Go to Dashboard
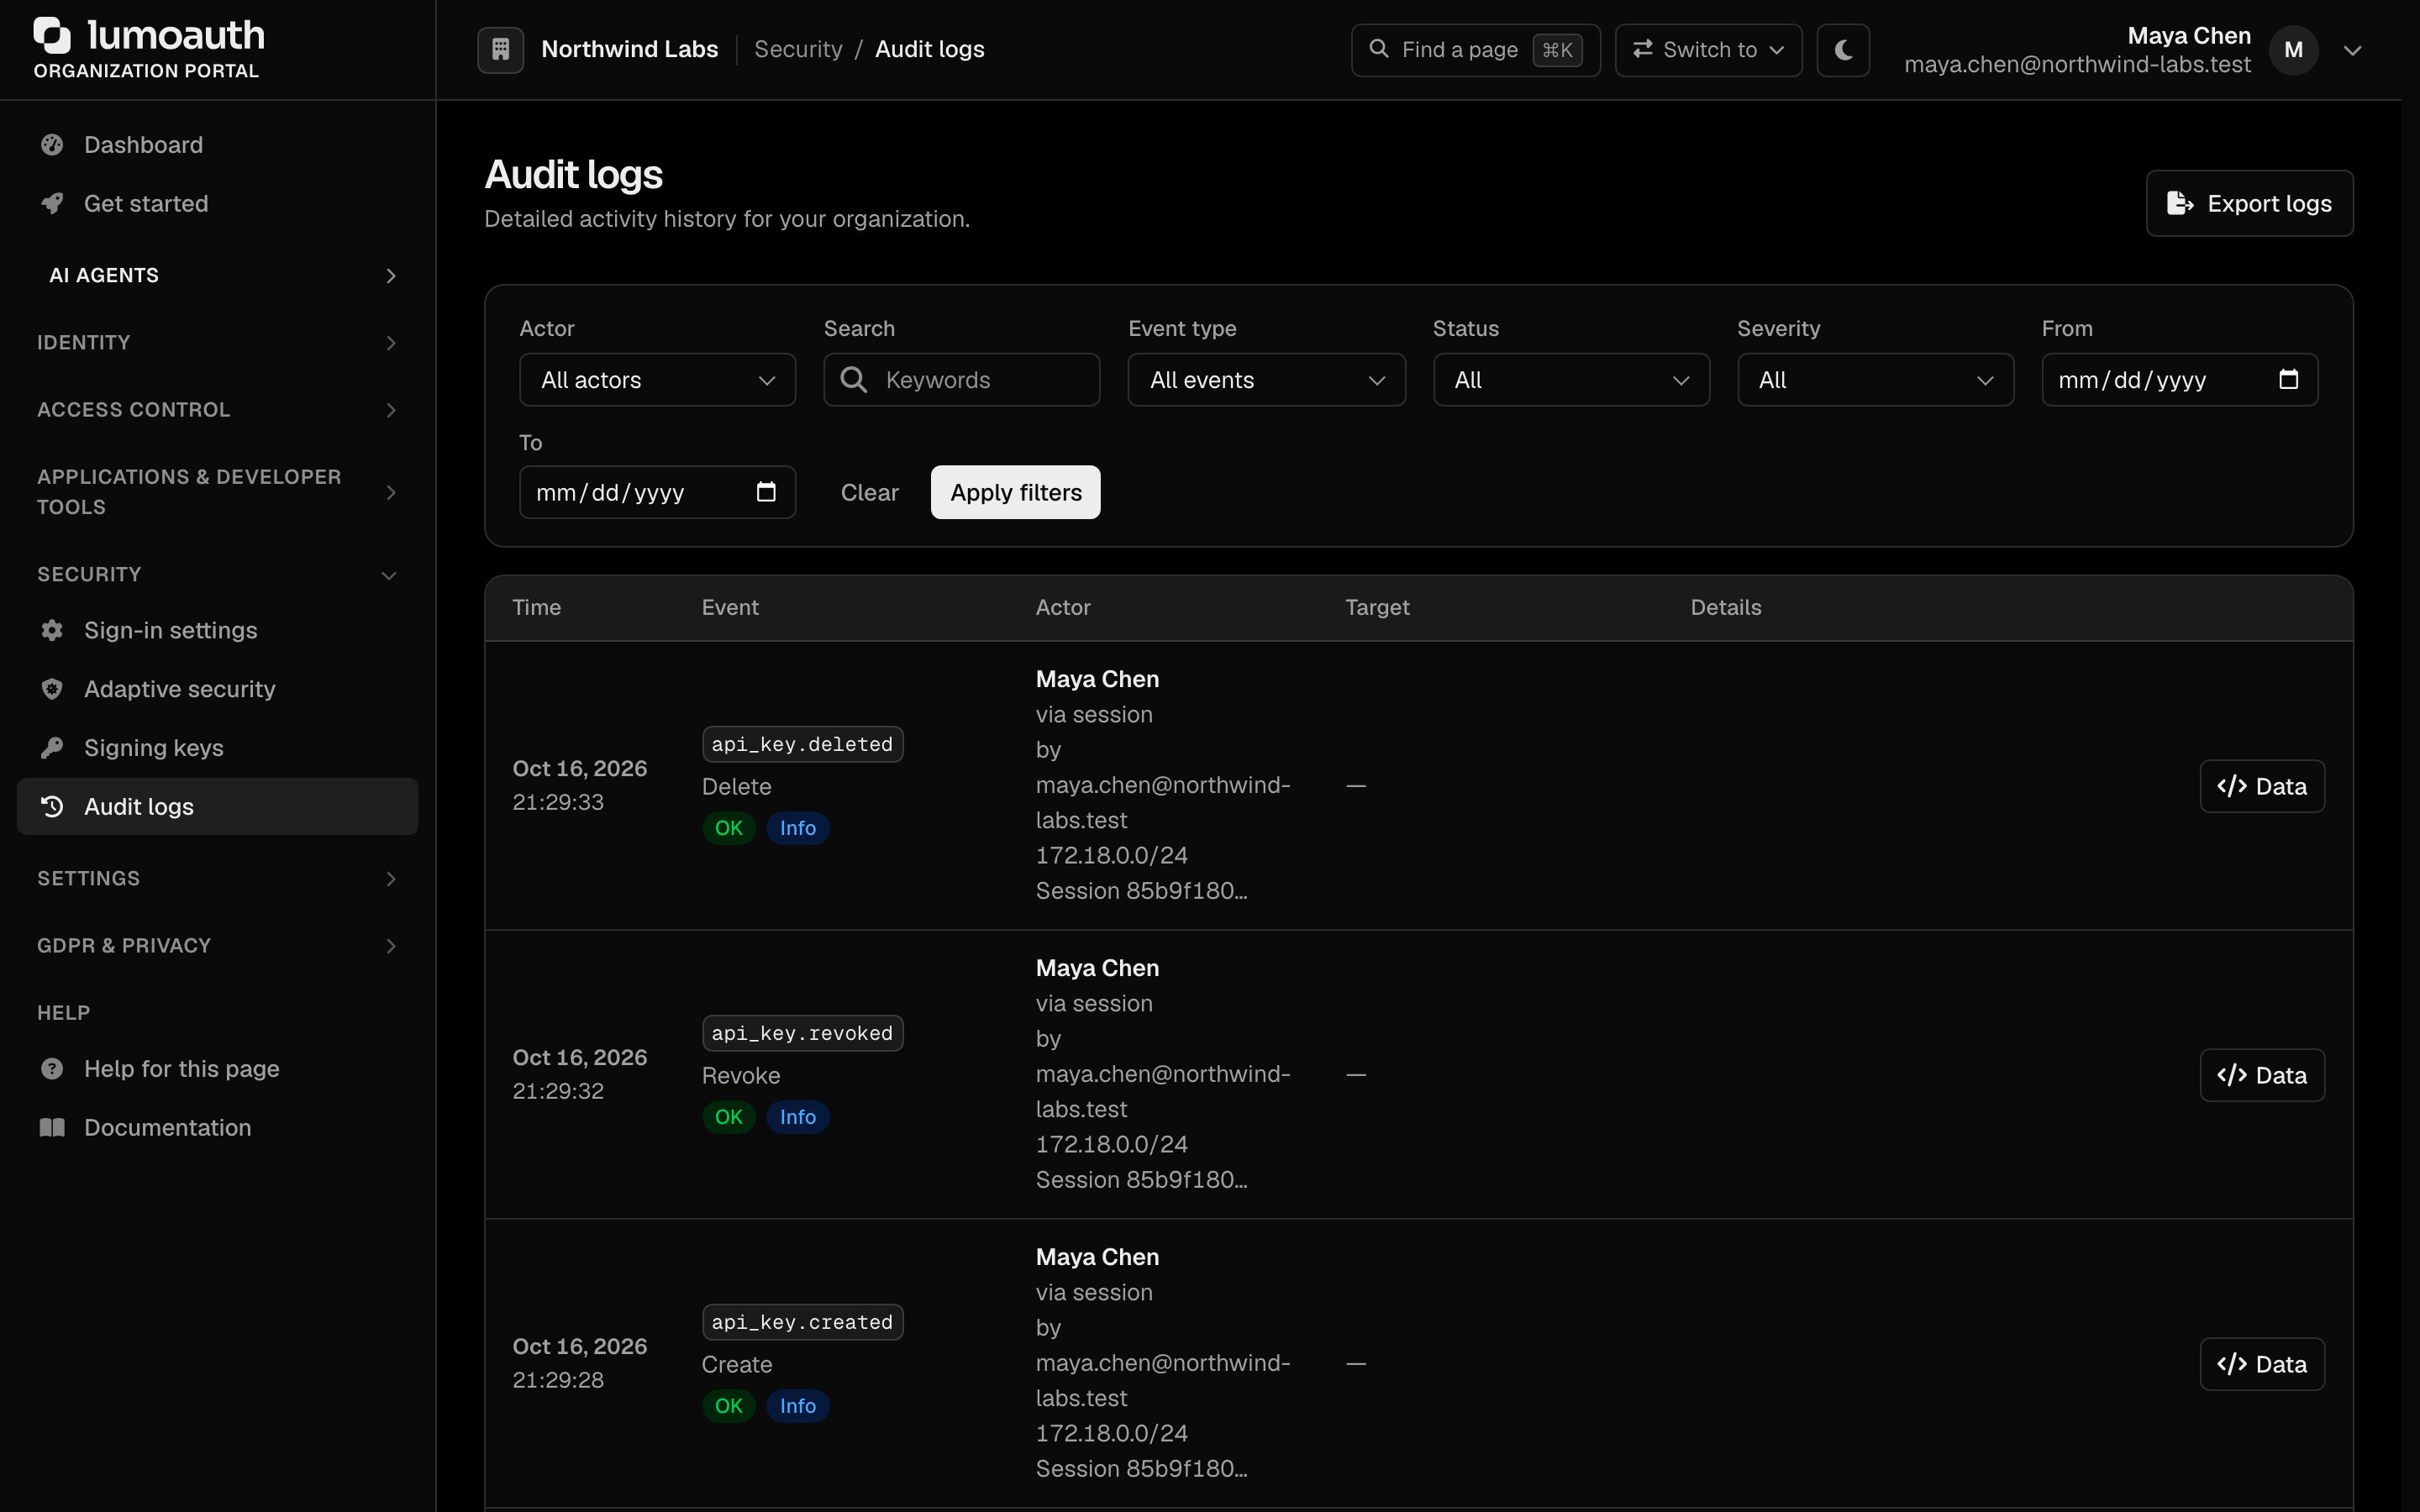This screenshot has height=1512, width=2420. (218, 145)
